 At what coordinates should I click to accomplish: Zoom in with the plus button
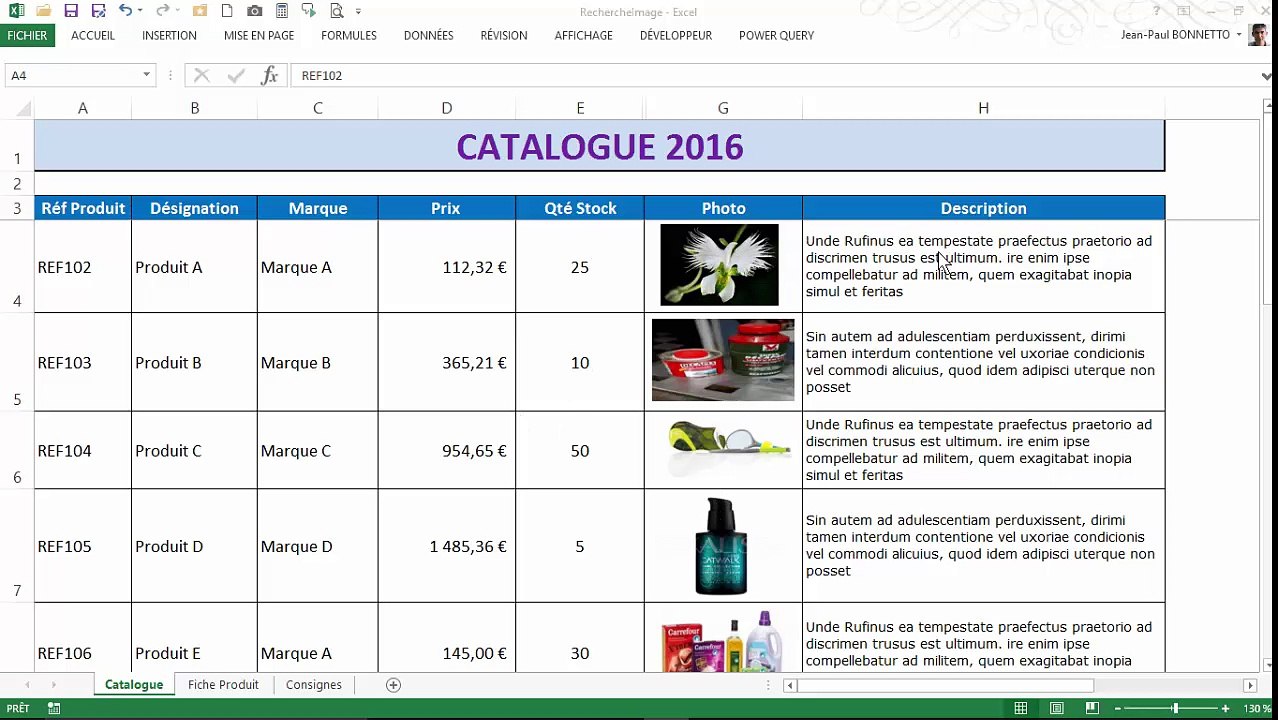(1226, 709)
